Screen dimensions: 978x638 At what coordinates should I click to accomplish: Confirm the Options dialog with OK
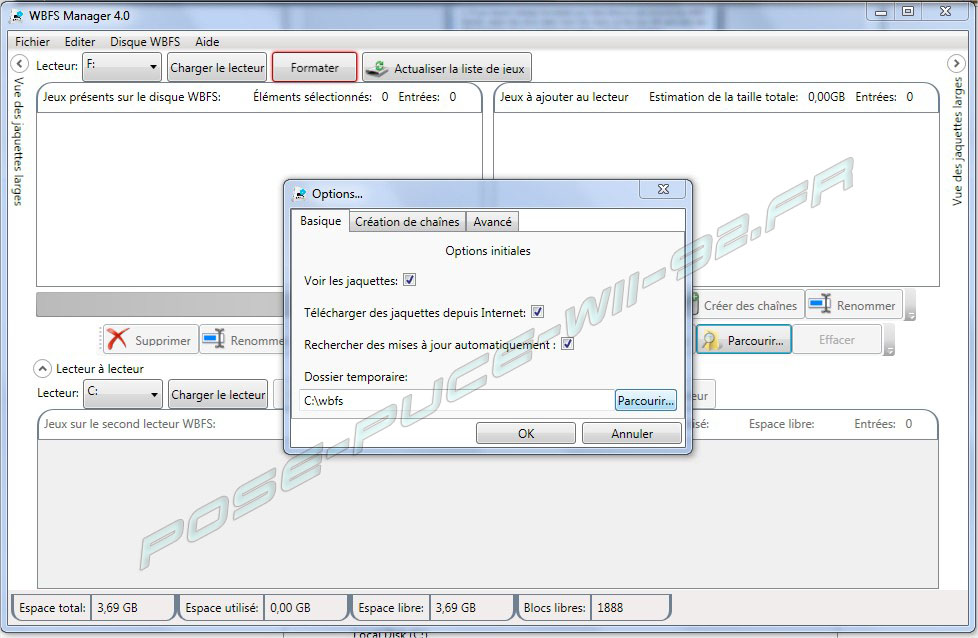click(526, 433)
